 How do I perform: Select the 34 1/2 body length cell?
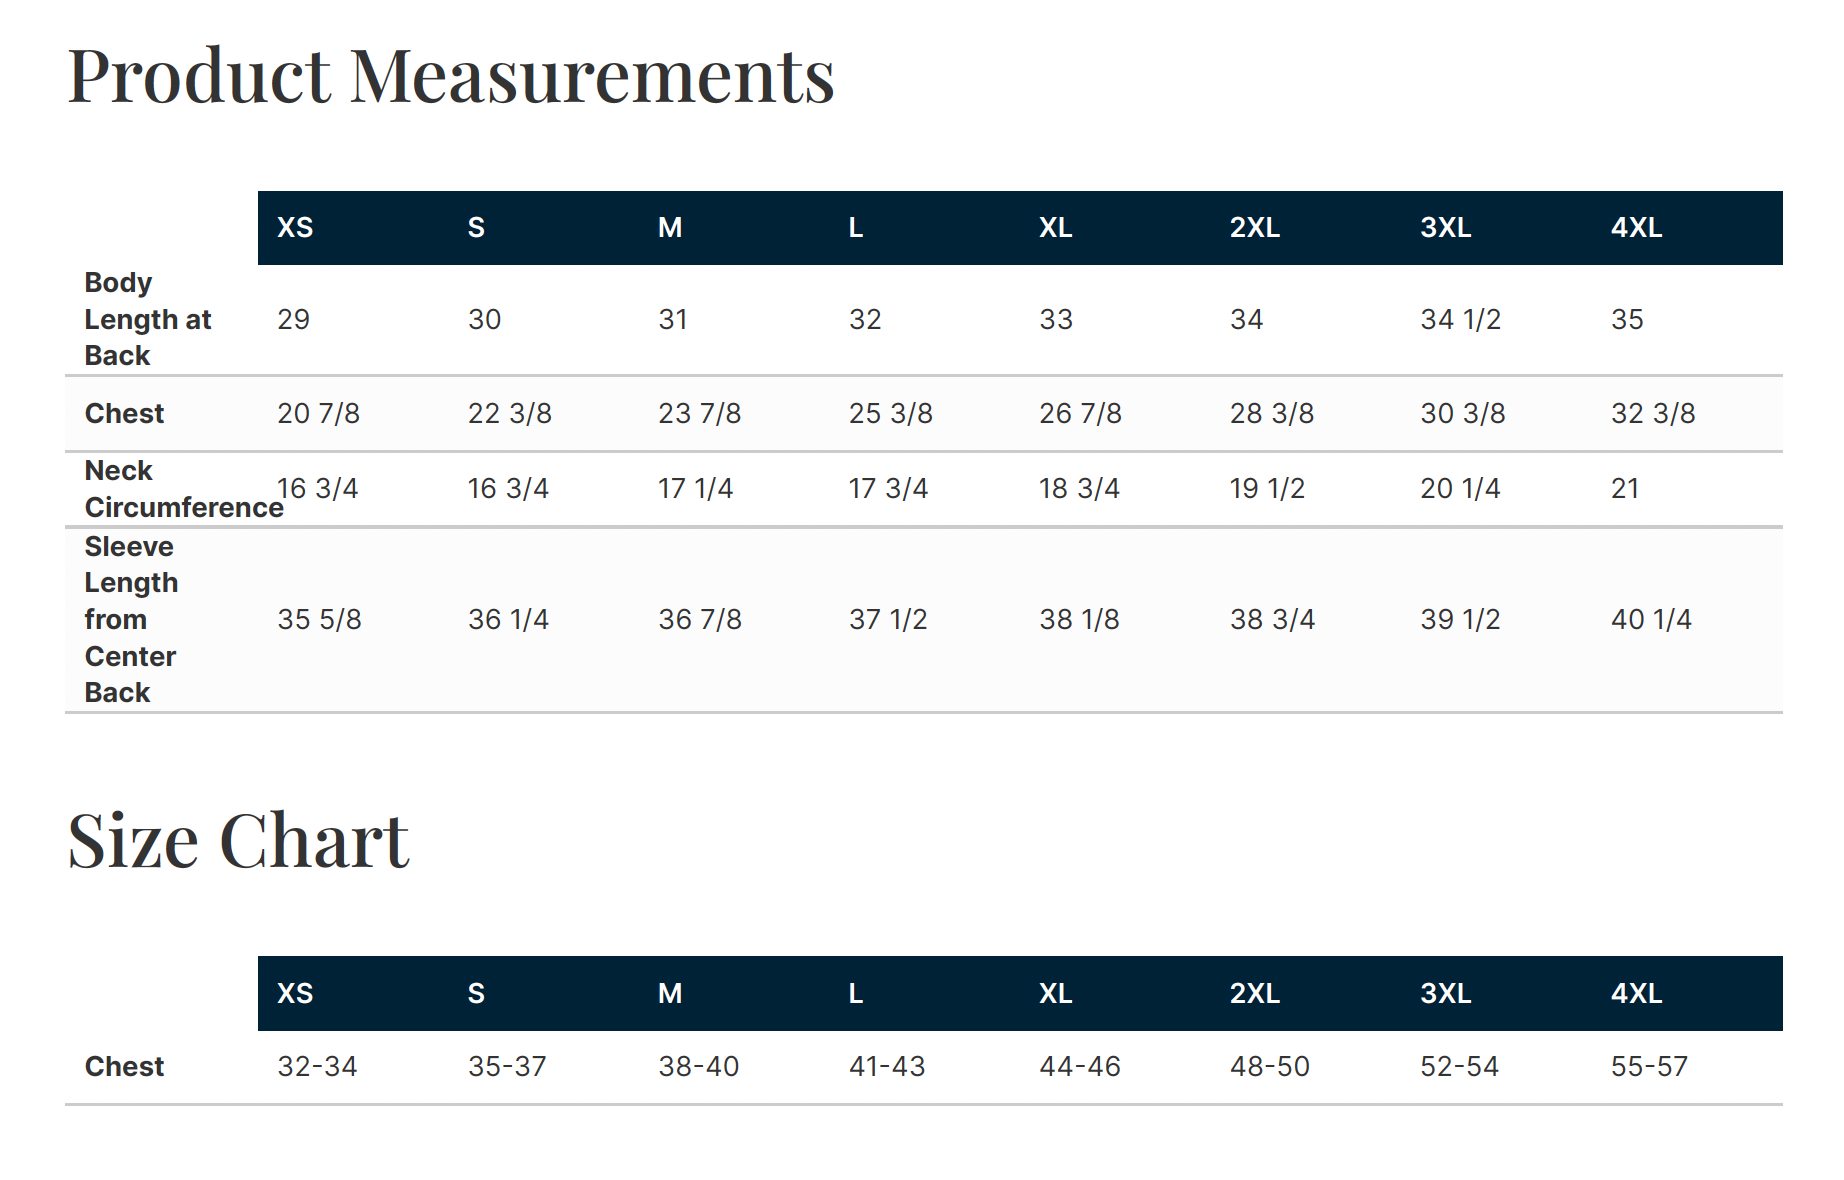1460,320
